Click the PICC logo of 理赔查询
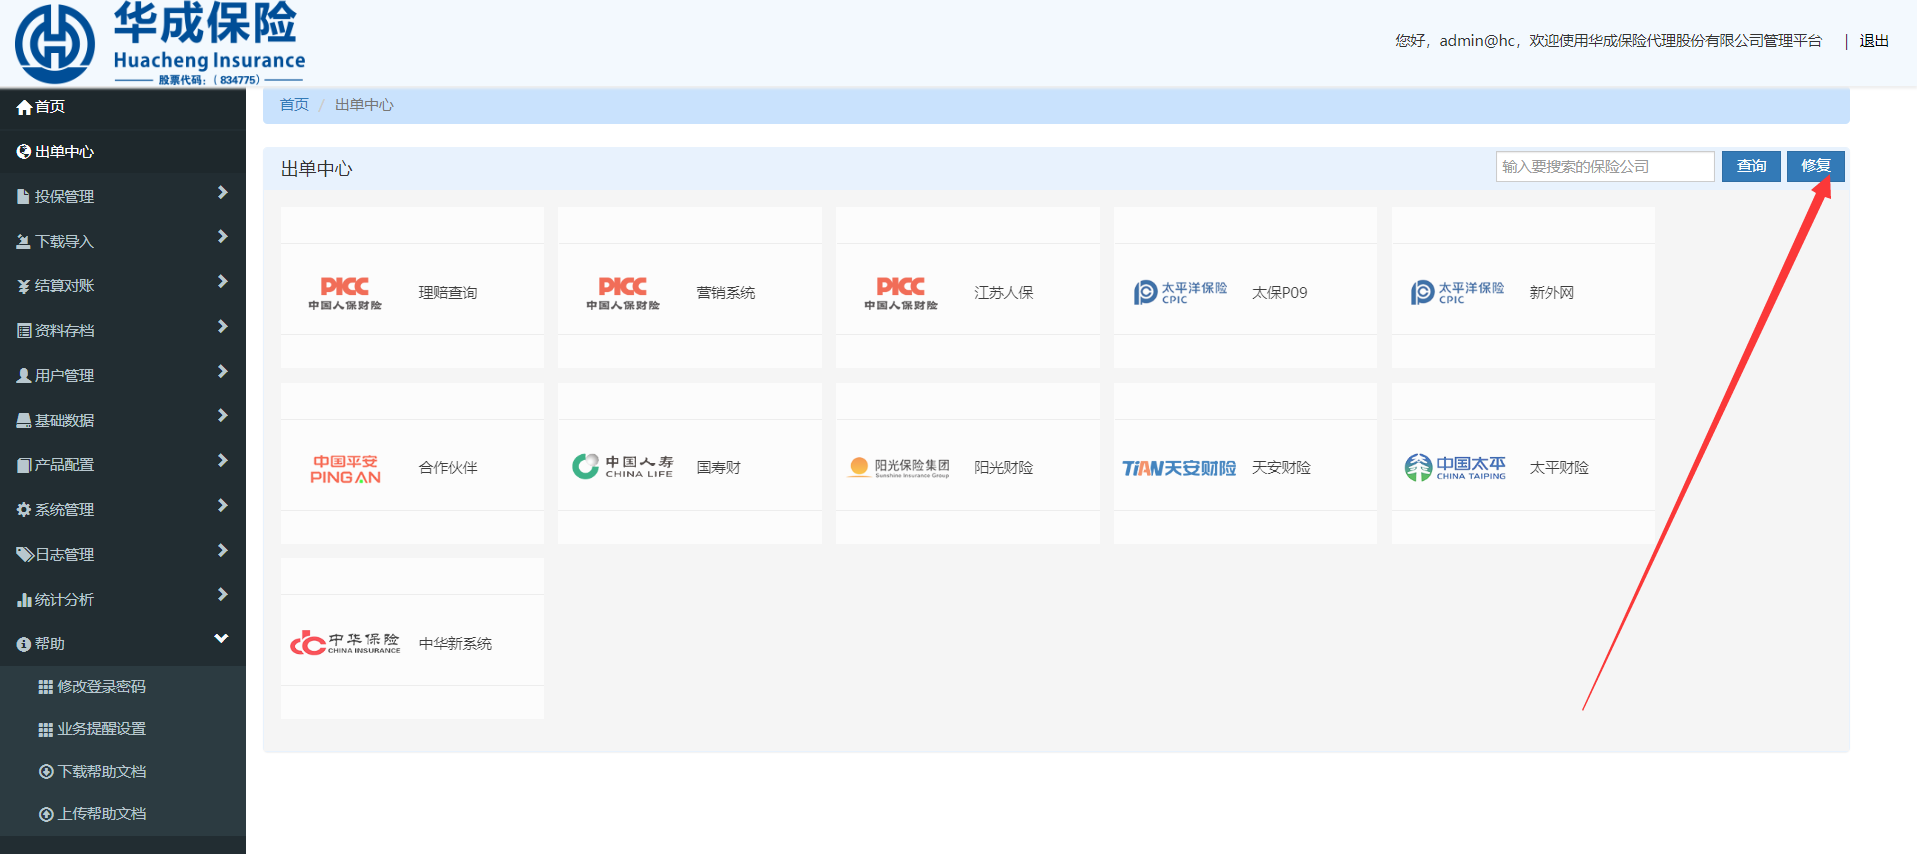 345,293
